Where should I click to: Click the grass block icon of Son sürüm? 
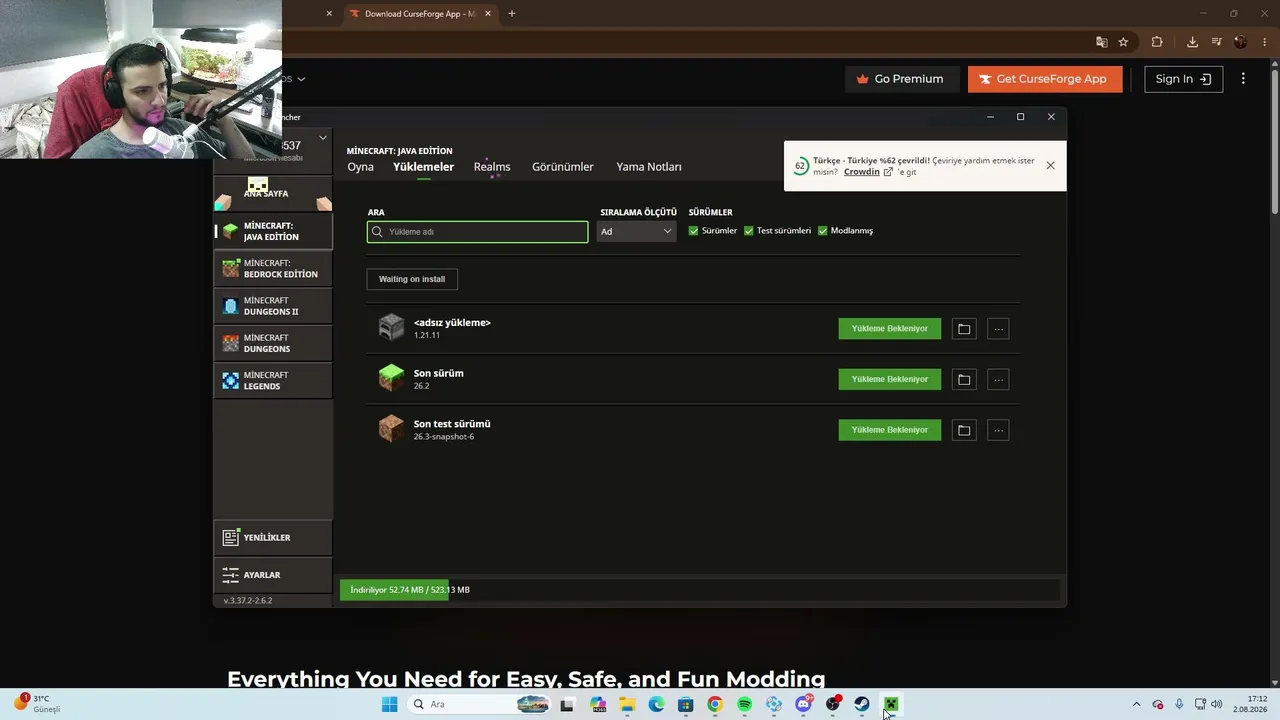pyautogui.click(x=391, y=378)
